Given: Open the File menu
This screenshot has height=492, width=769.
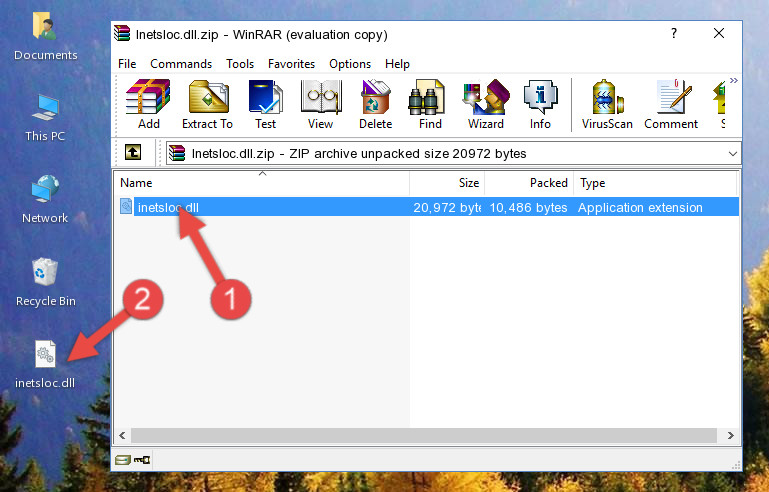Looking at the screenshot, I should 127,64.
